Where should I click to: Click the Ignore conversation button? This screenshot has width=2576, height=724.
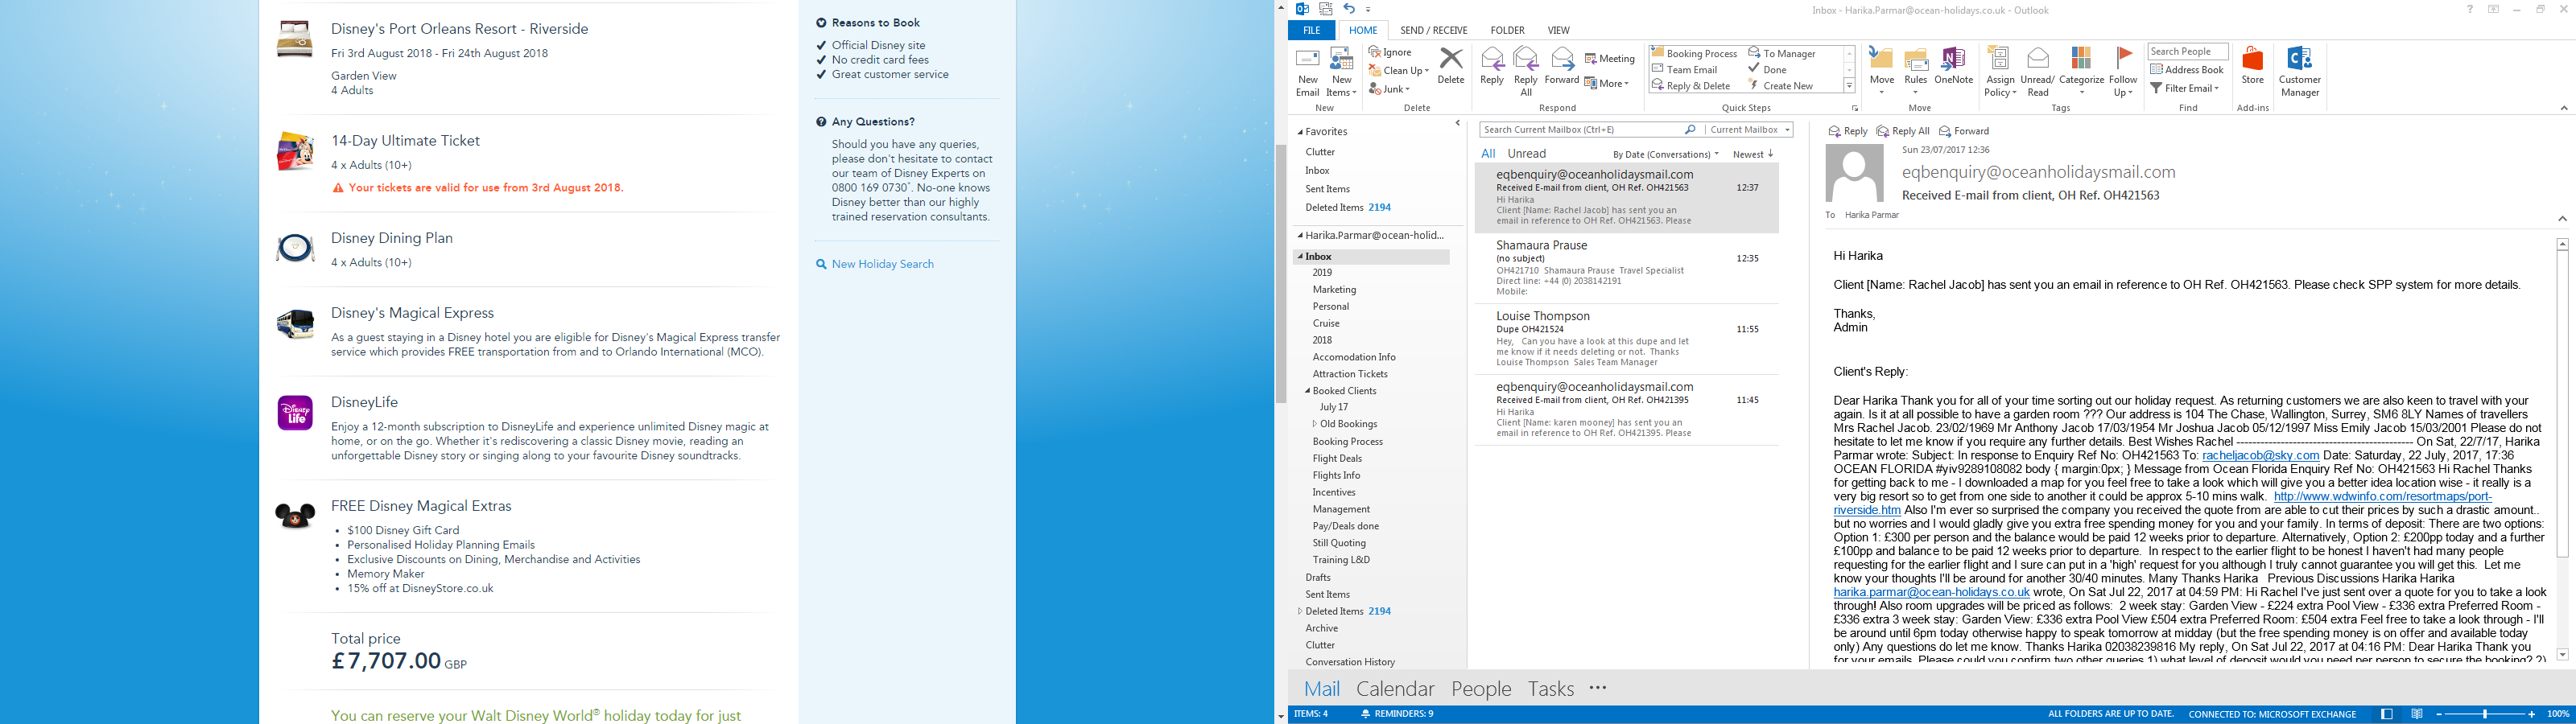[1390, 52]
